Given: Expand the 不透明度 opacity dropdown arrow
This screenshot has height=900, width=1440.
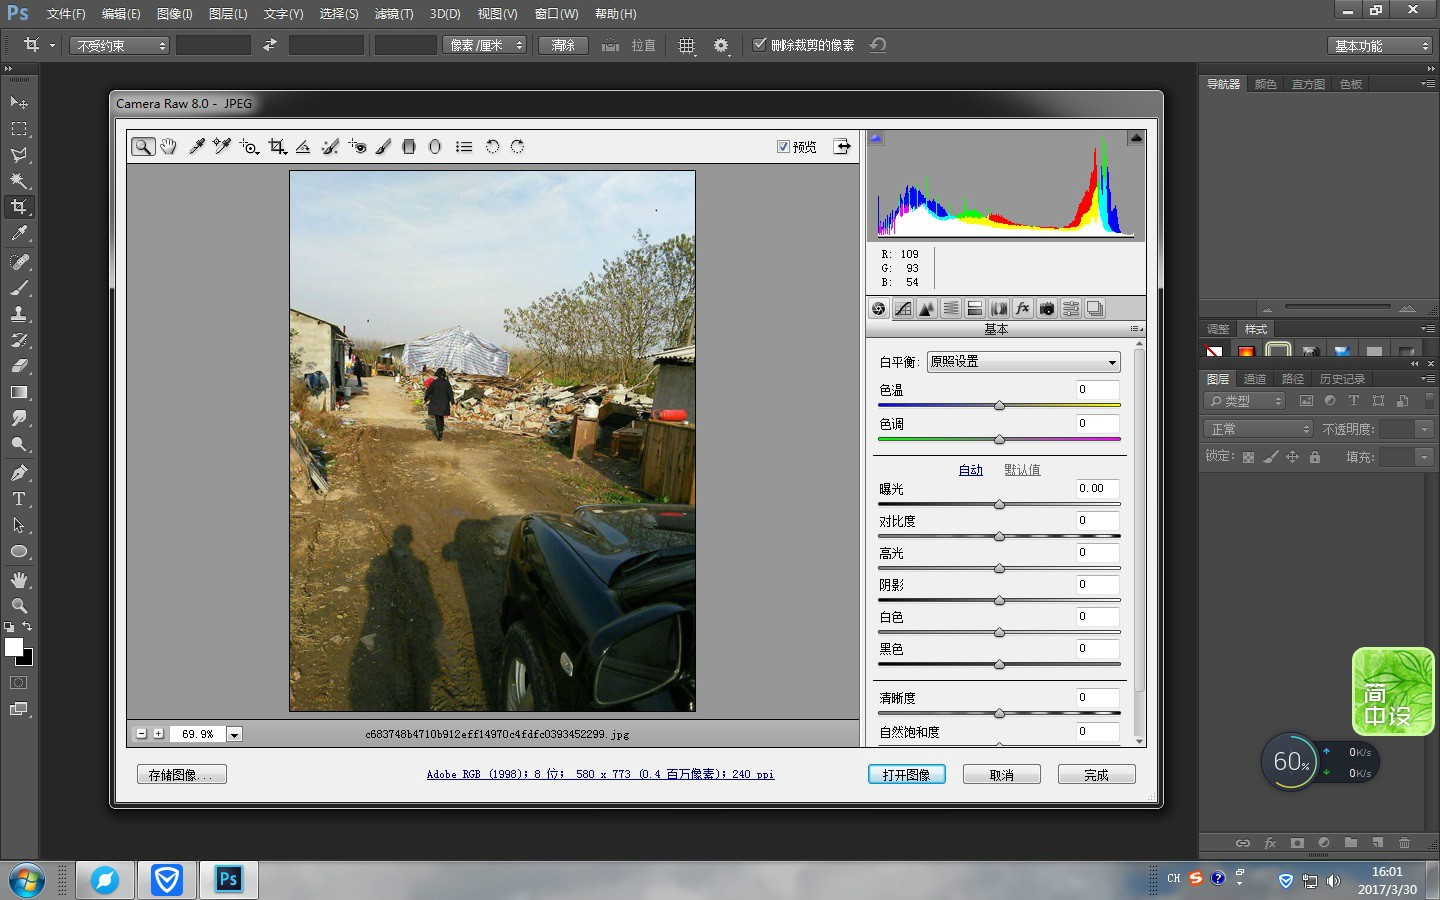Looking at the screenshot, I should pos(1425,429).
